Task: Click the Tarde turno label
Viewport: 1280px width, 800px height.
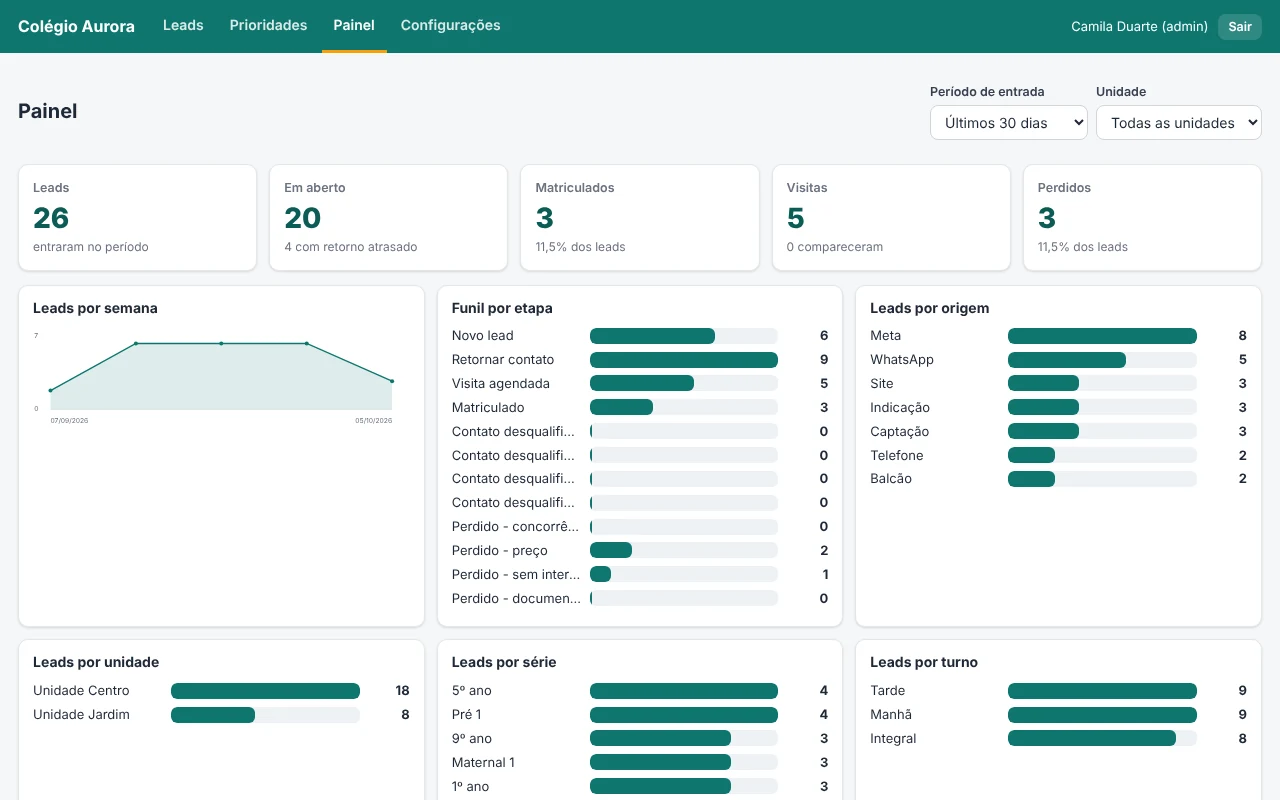Action: point(888,691)
